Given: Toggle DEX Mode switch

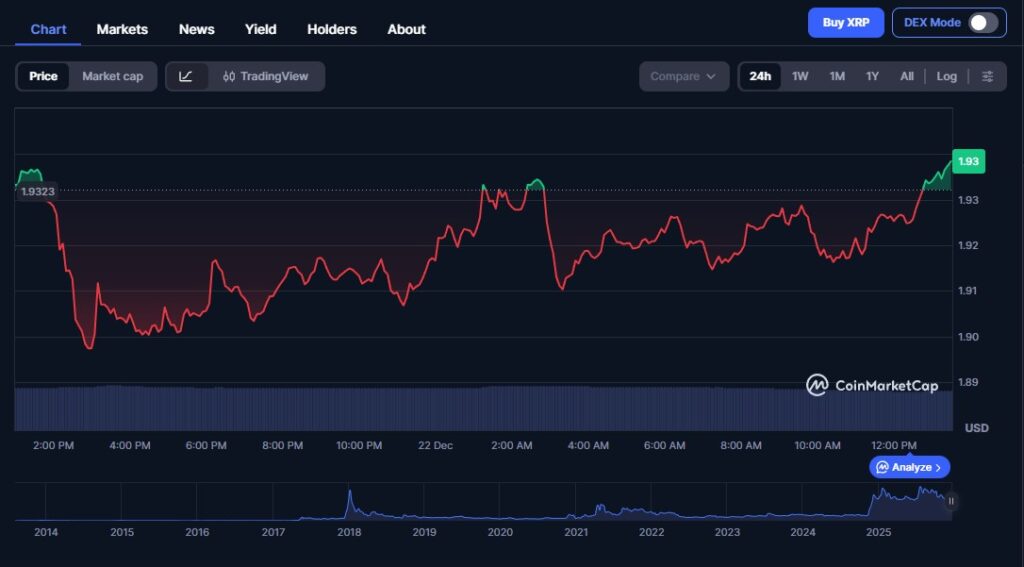Looking at the screenshot, I should click(983, 23).
